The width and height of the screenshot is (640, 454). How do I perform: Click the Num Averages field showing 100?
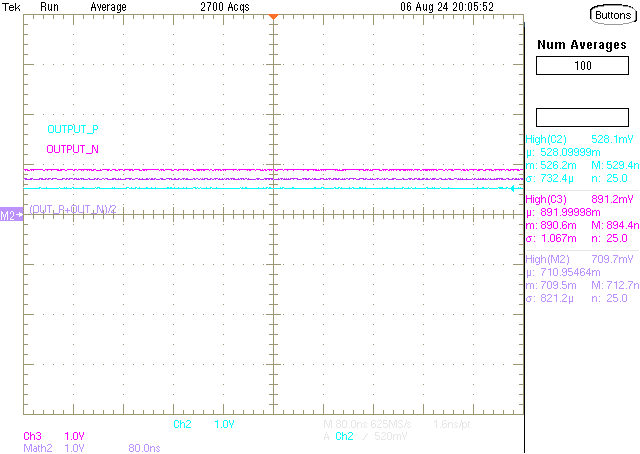pos(583,66)
